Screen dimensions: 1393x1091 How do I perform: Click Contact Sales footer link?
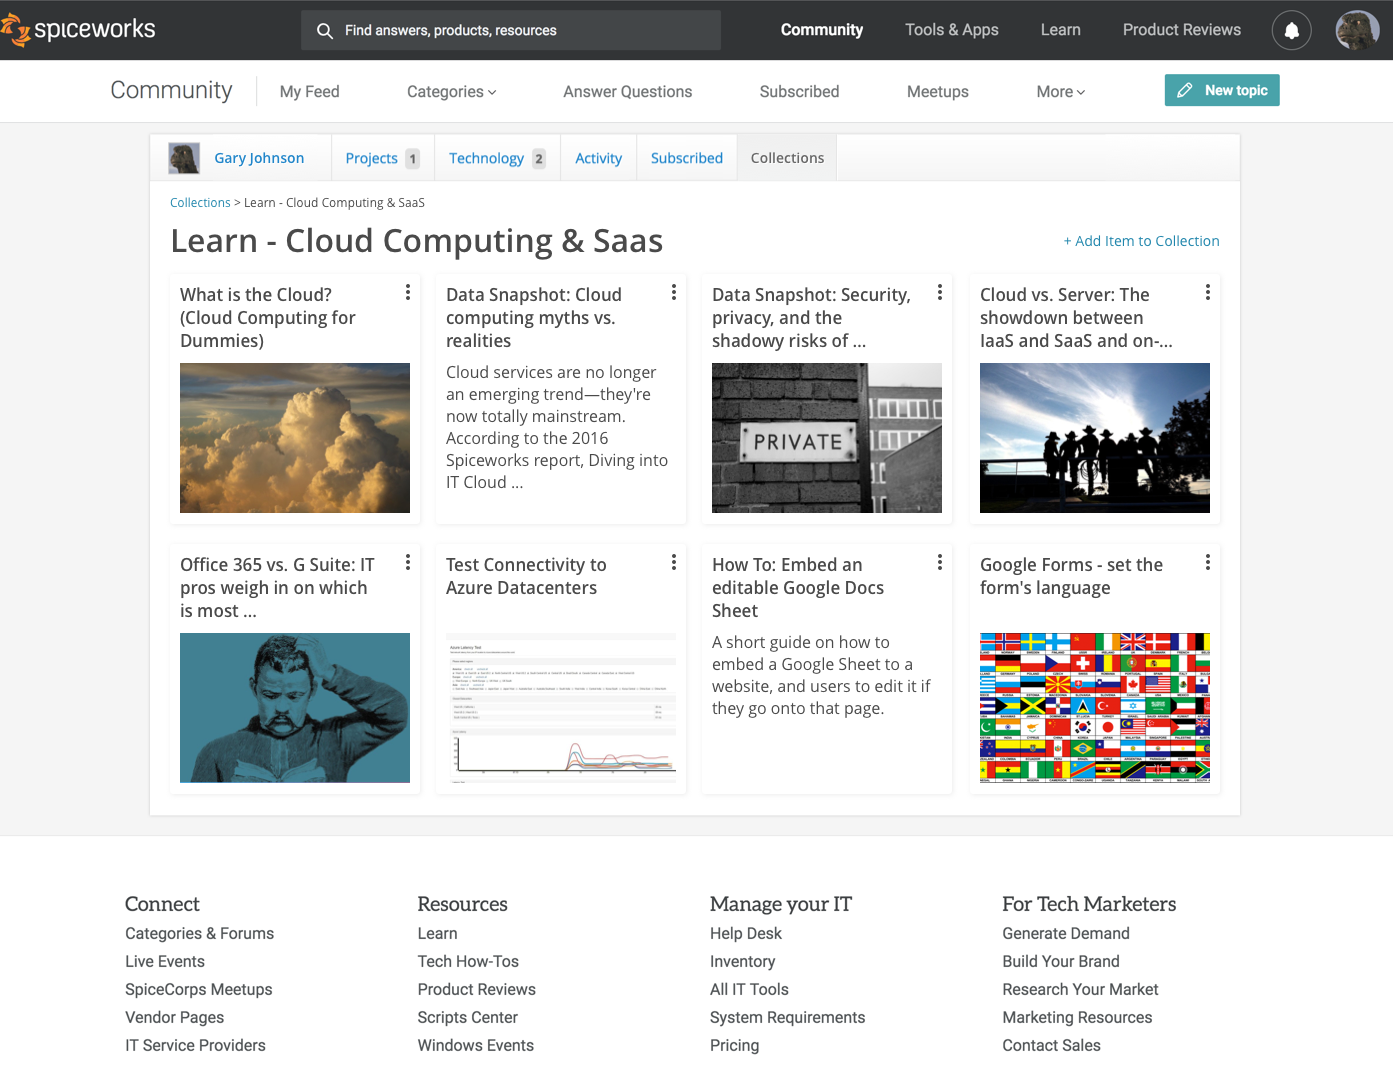[1051, 1045]
